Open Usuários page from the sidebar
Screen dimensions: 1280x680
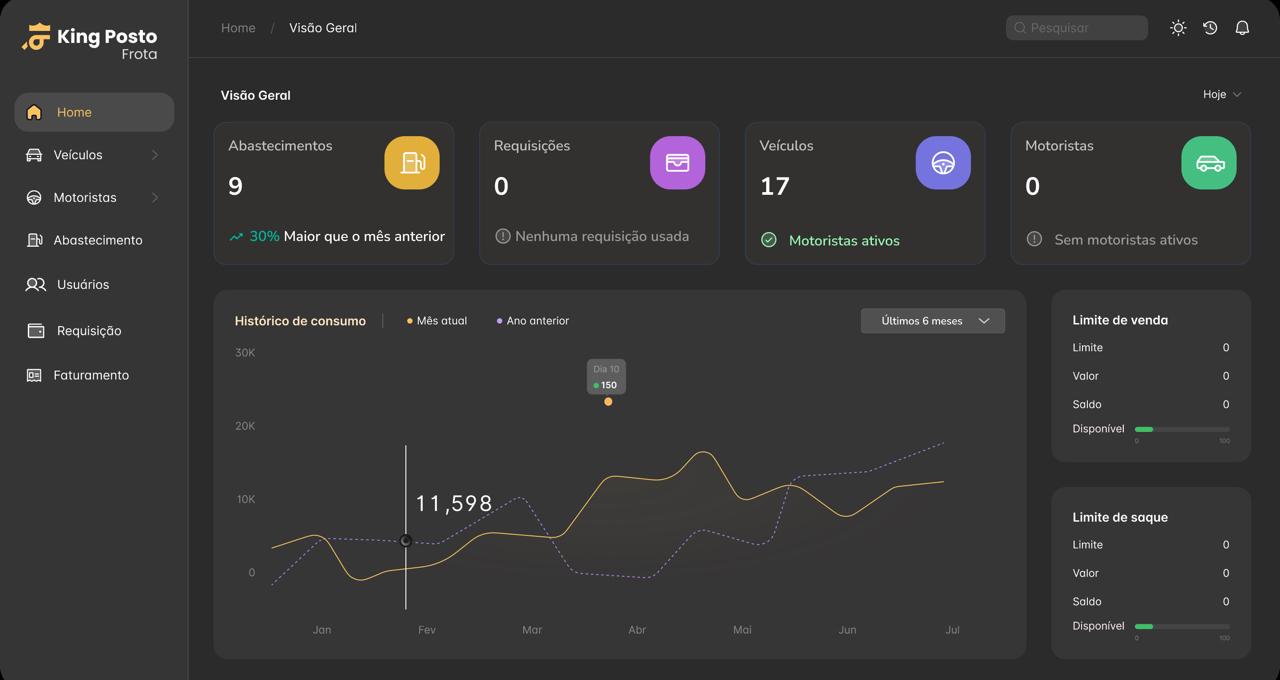point(82,285)
